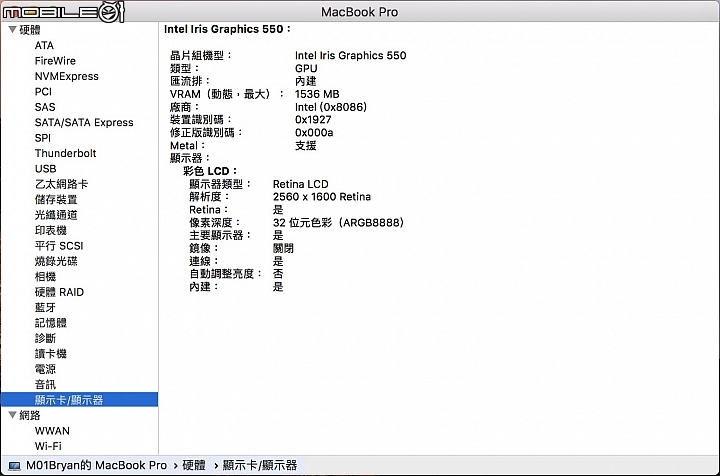Select 診斷 diagnostics entry
Image resolution: width=720 pixels, height=476 pixels.
[x=45, y=338]
